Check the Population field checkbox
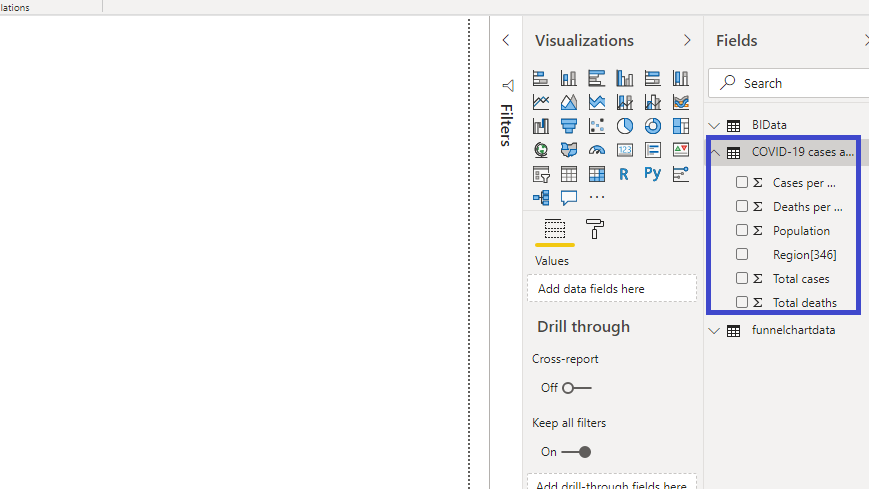Screen dimensions: 869x489 [742, 231]
